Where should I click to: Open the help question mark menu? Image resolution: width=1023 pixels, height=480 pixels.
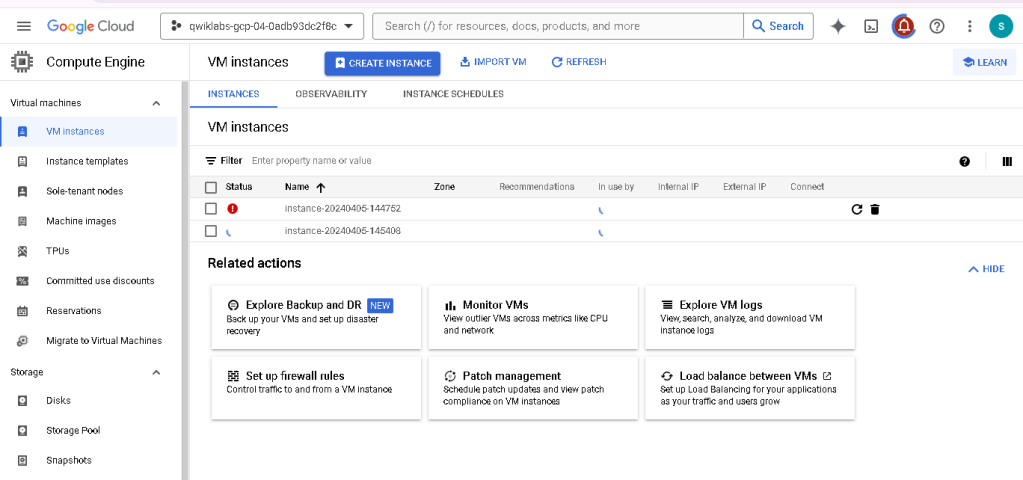(x=937, y=26)
